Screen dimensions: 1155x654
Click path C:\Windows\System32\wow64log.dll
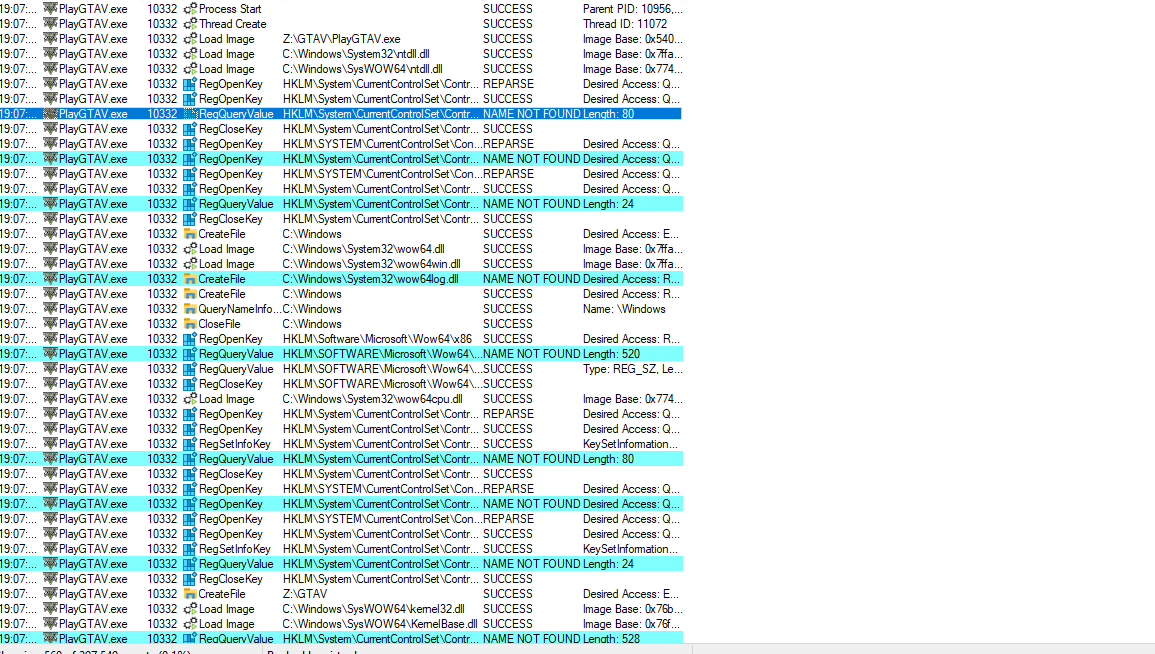coord(371,279)
